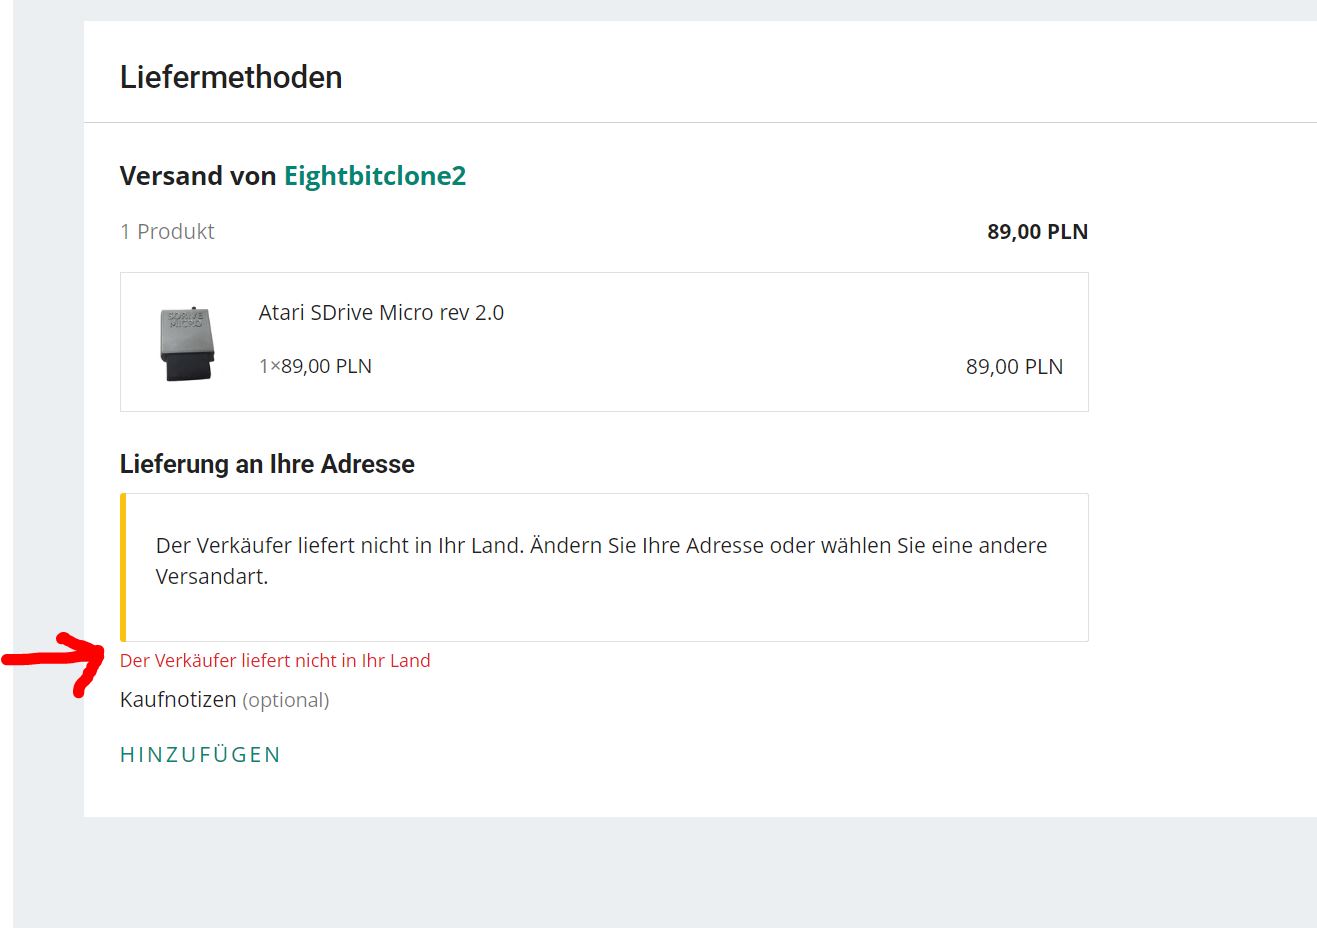Image resolution: width=1317 pixels, height=928 pixels.
Task: Open the Eightbitclone2 seller link
Action: [x=375, y=176]
